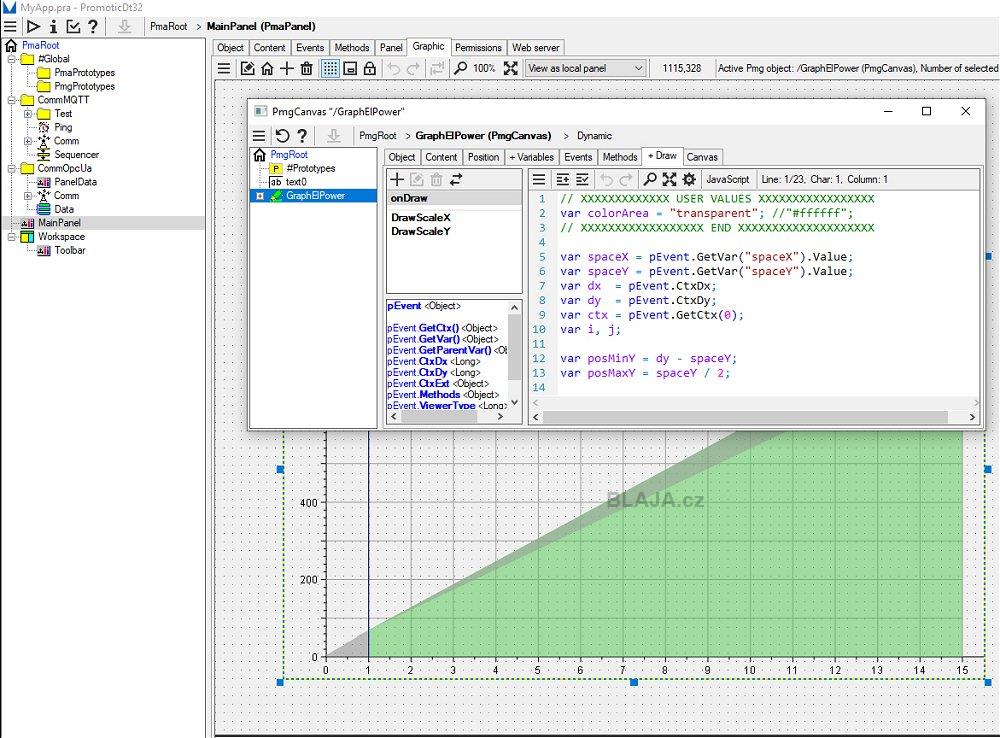
Task: Click the helper list vertical scrollbar down arrow
Action: click(x=514, y=402)
